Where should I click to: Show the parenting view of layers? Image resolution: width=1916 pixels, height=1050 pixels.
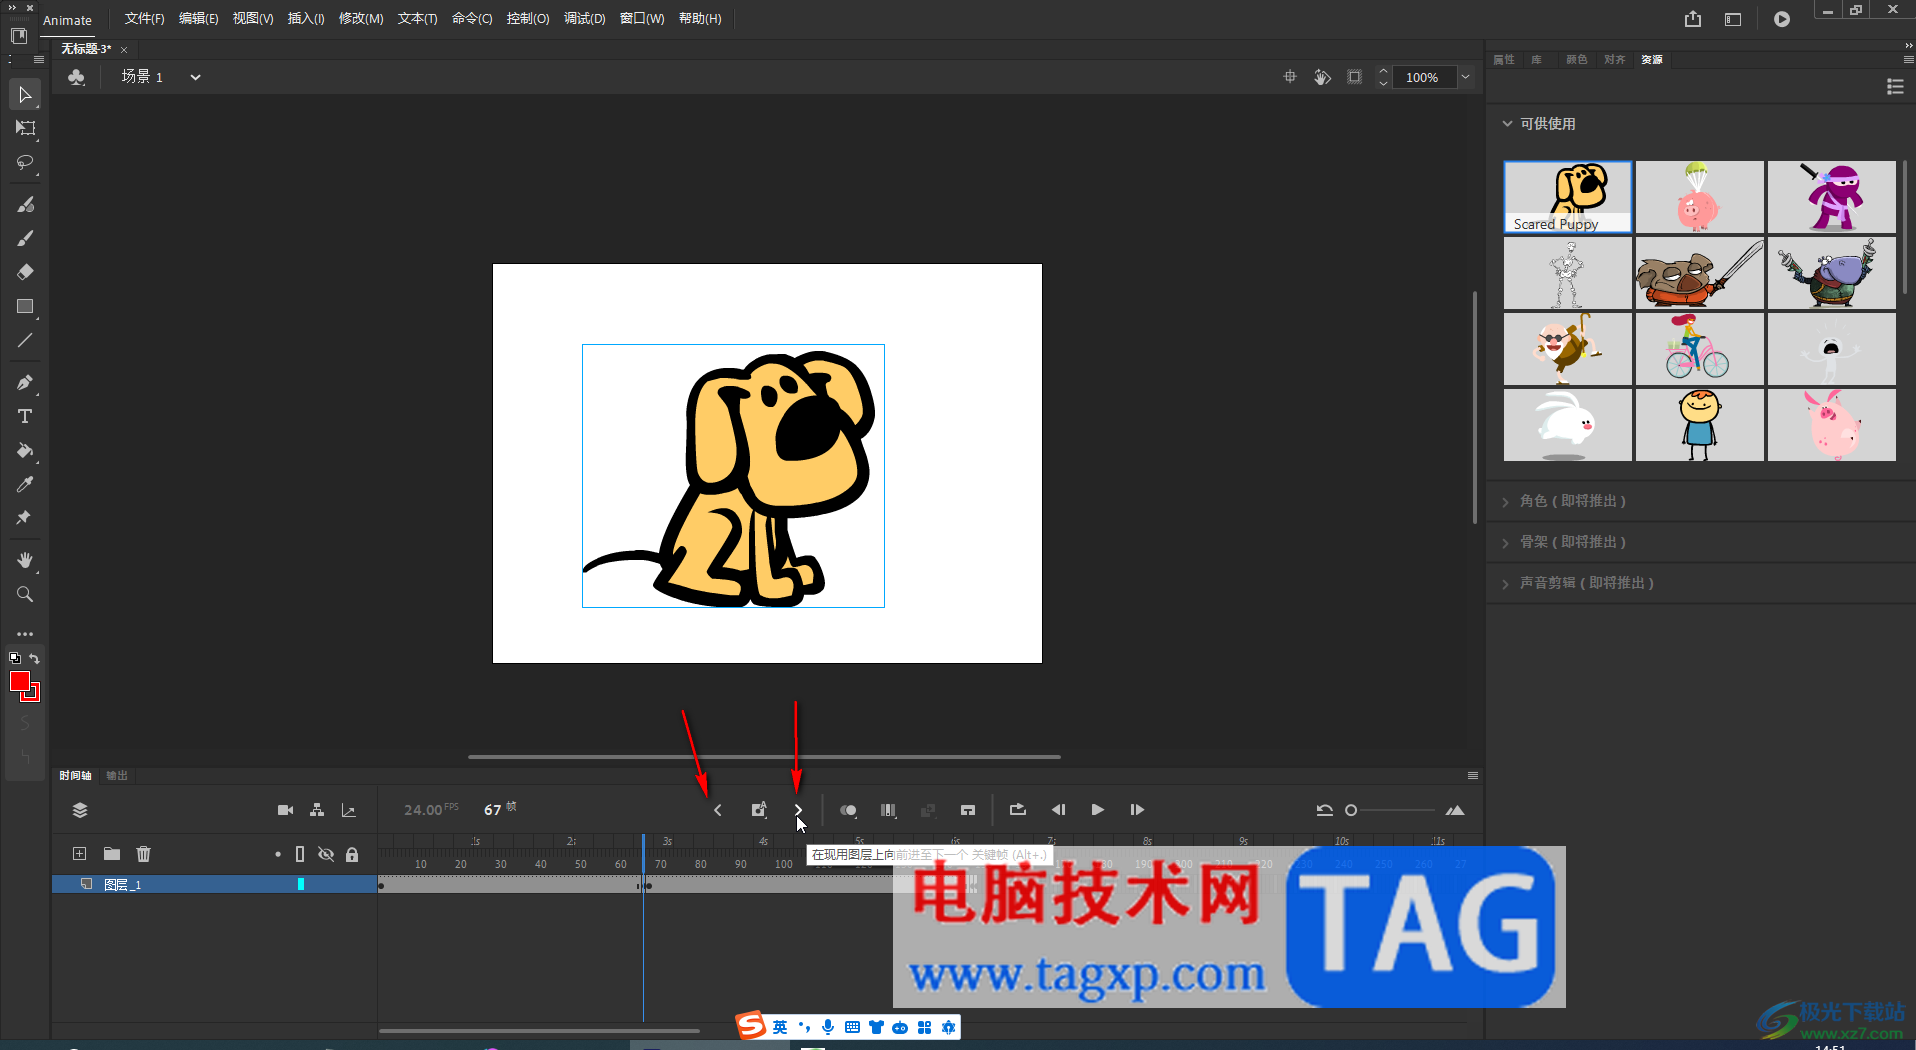[317, 810]
